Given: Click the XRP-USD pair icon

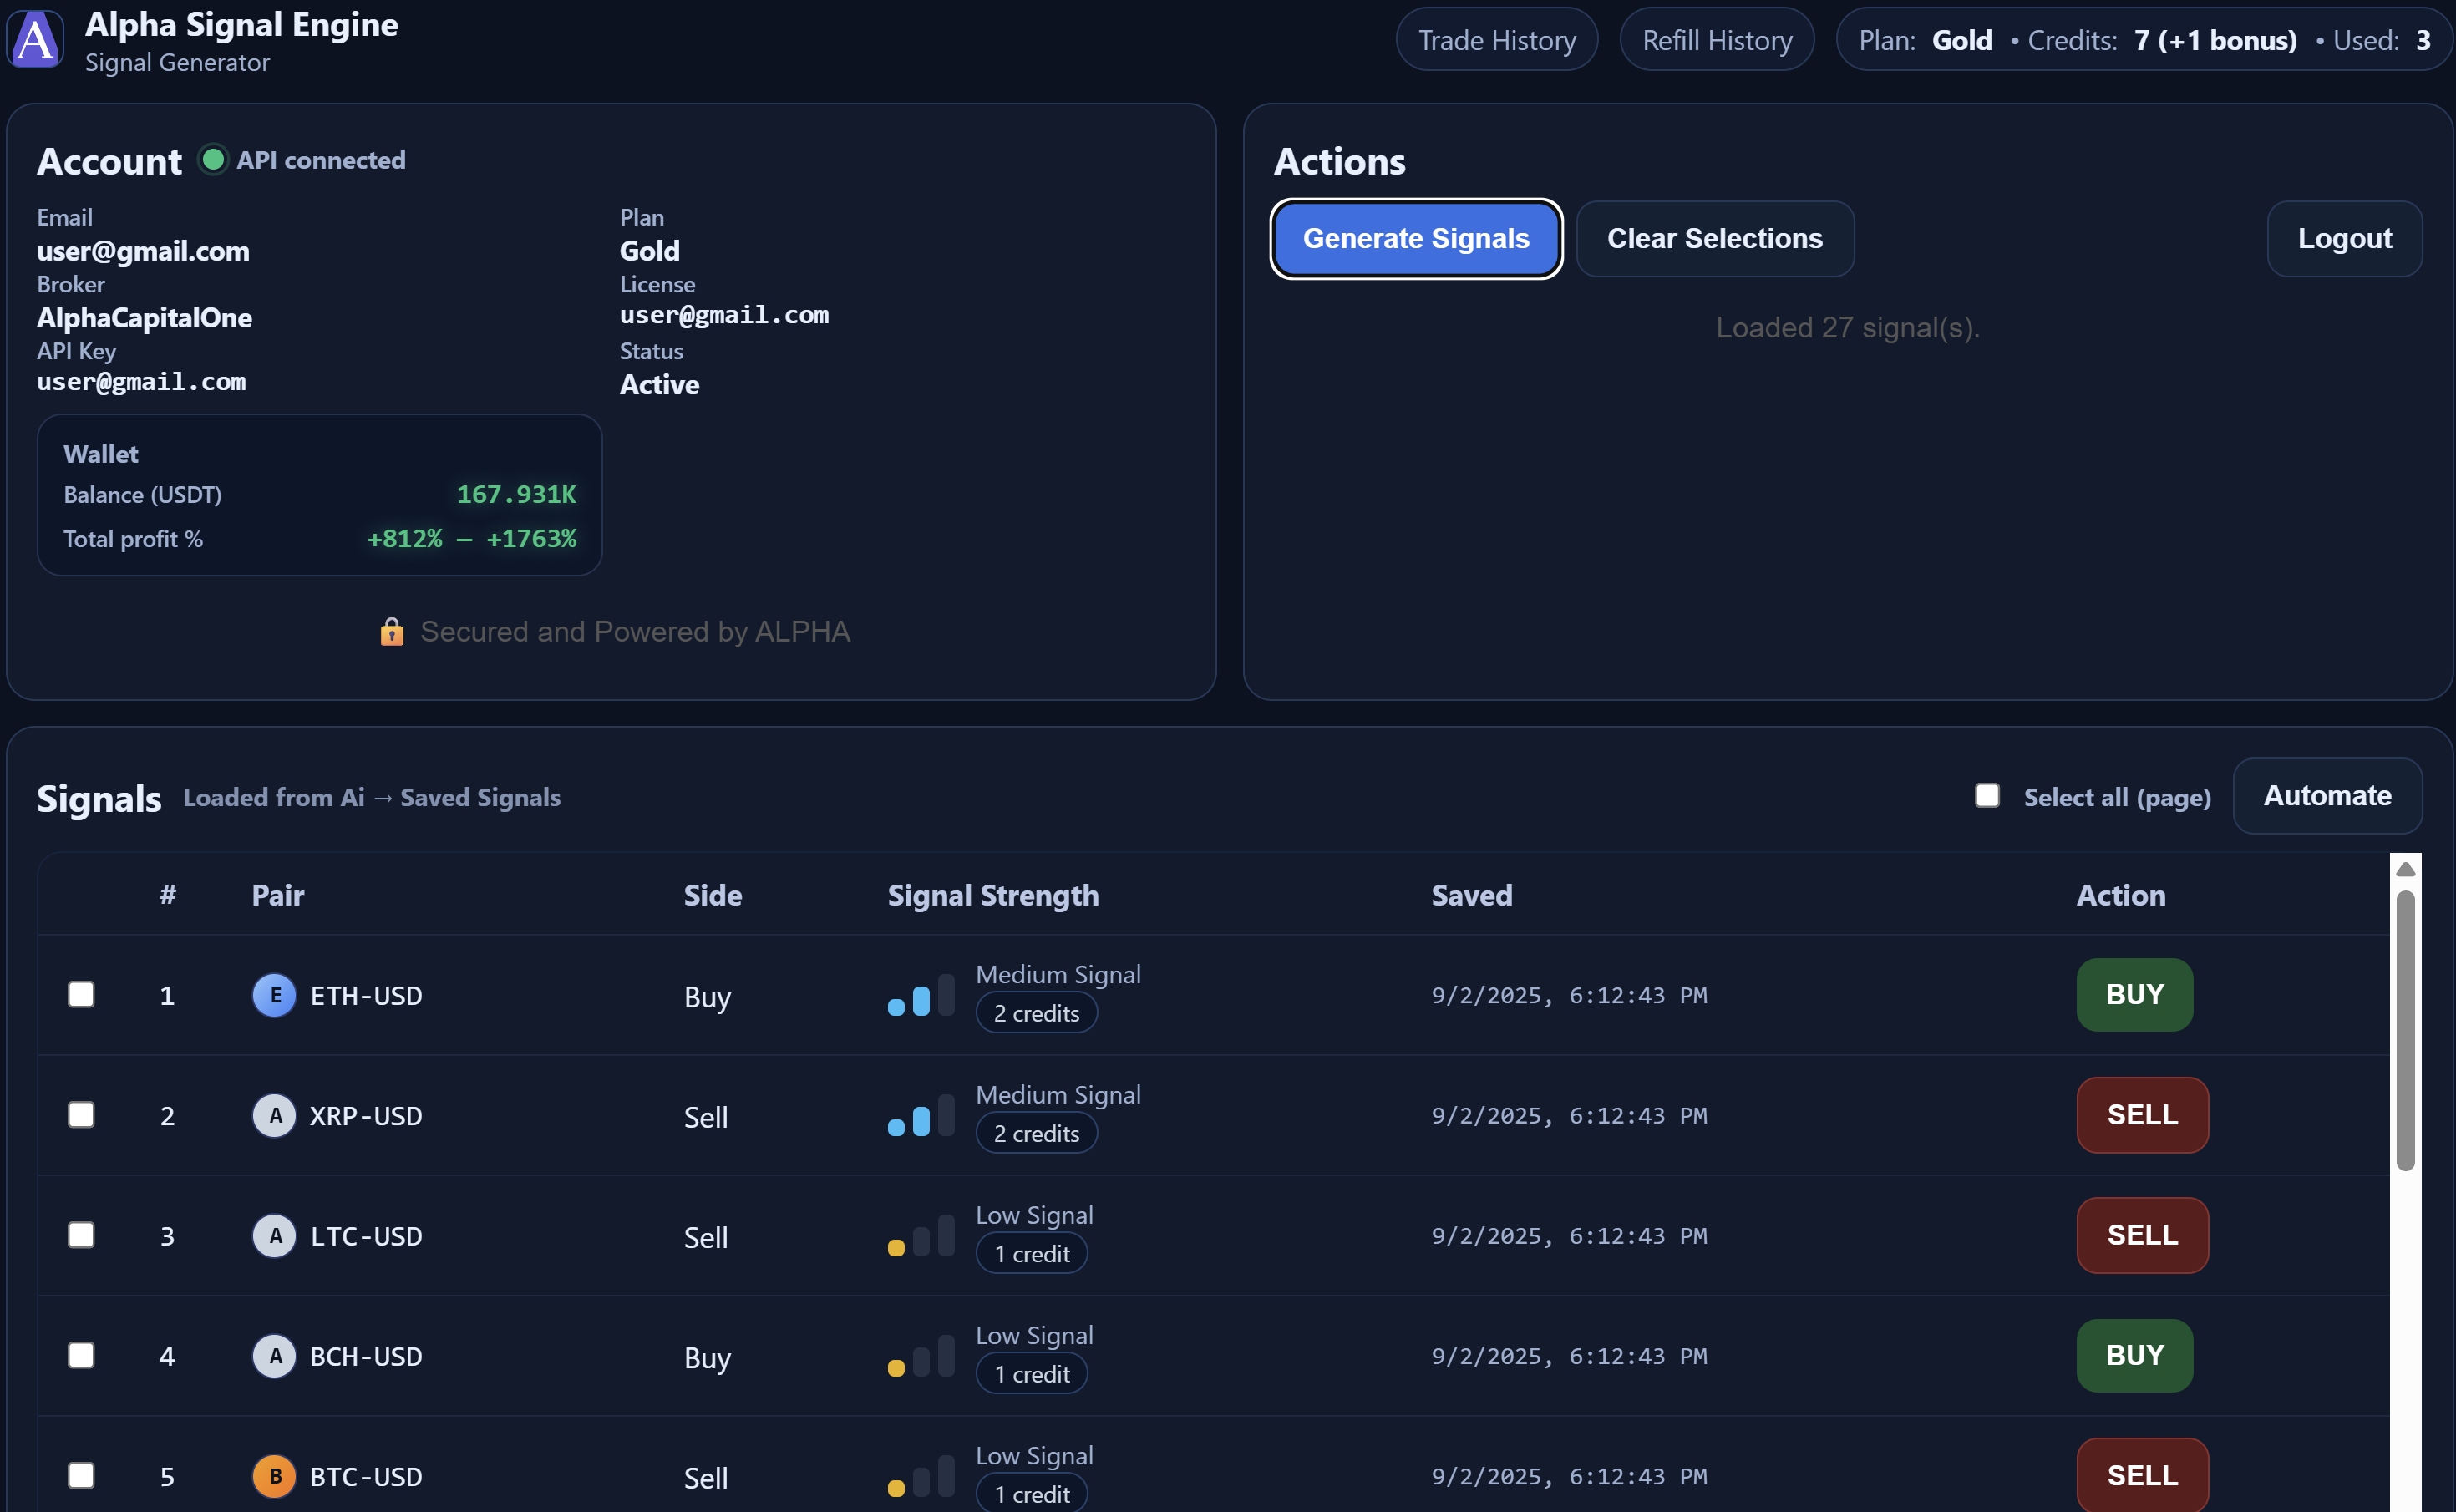Looking at the screenshot, I should pos(274,1116).
